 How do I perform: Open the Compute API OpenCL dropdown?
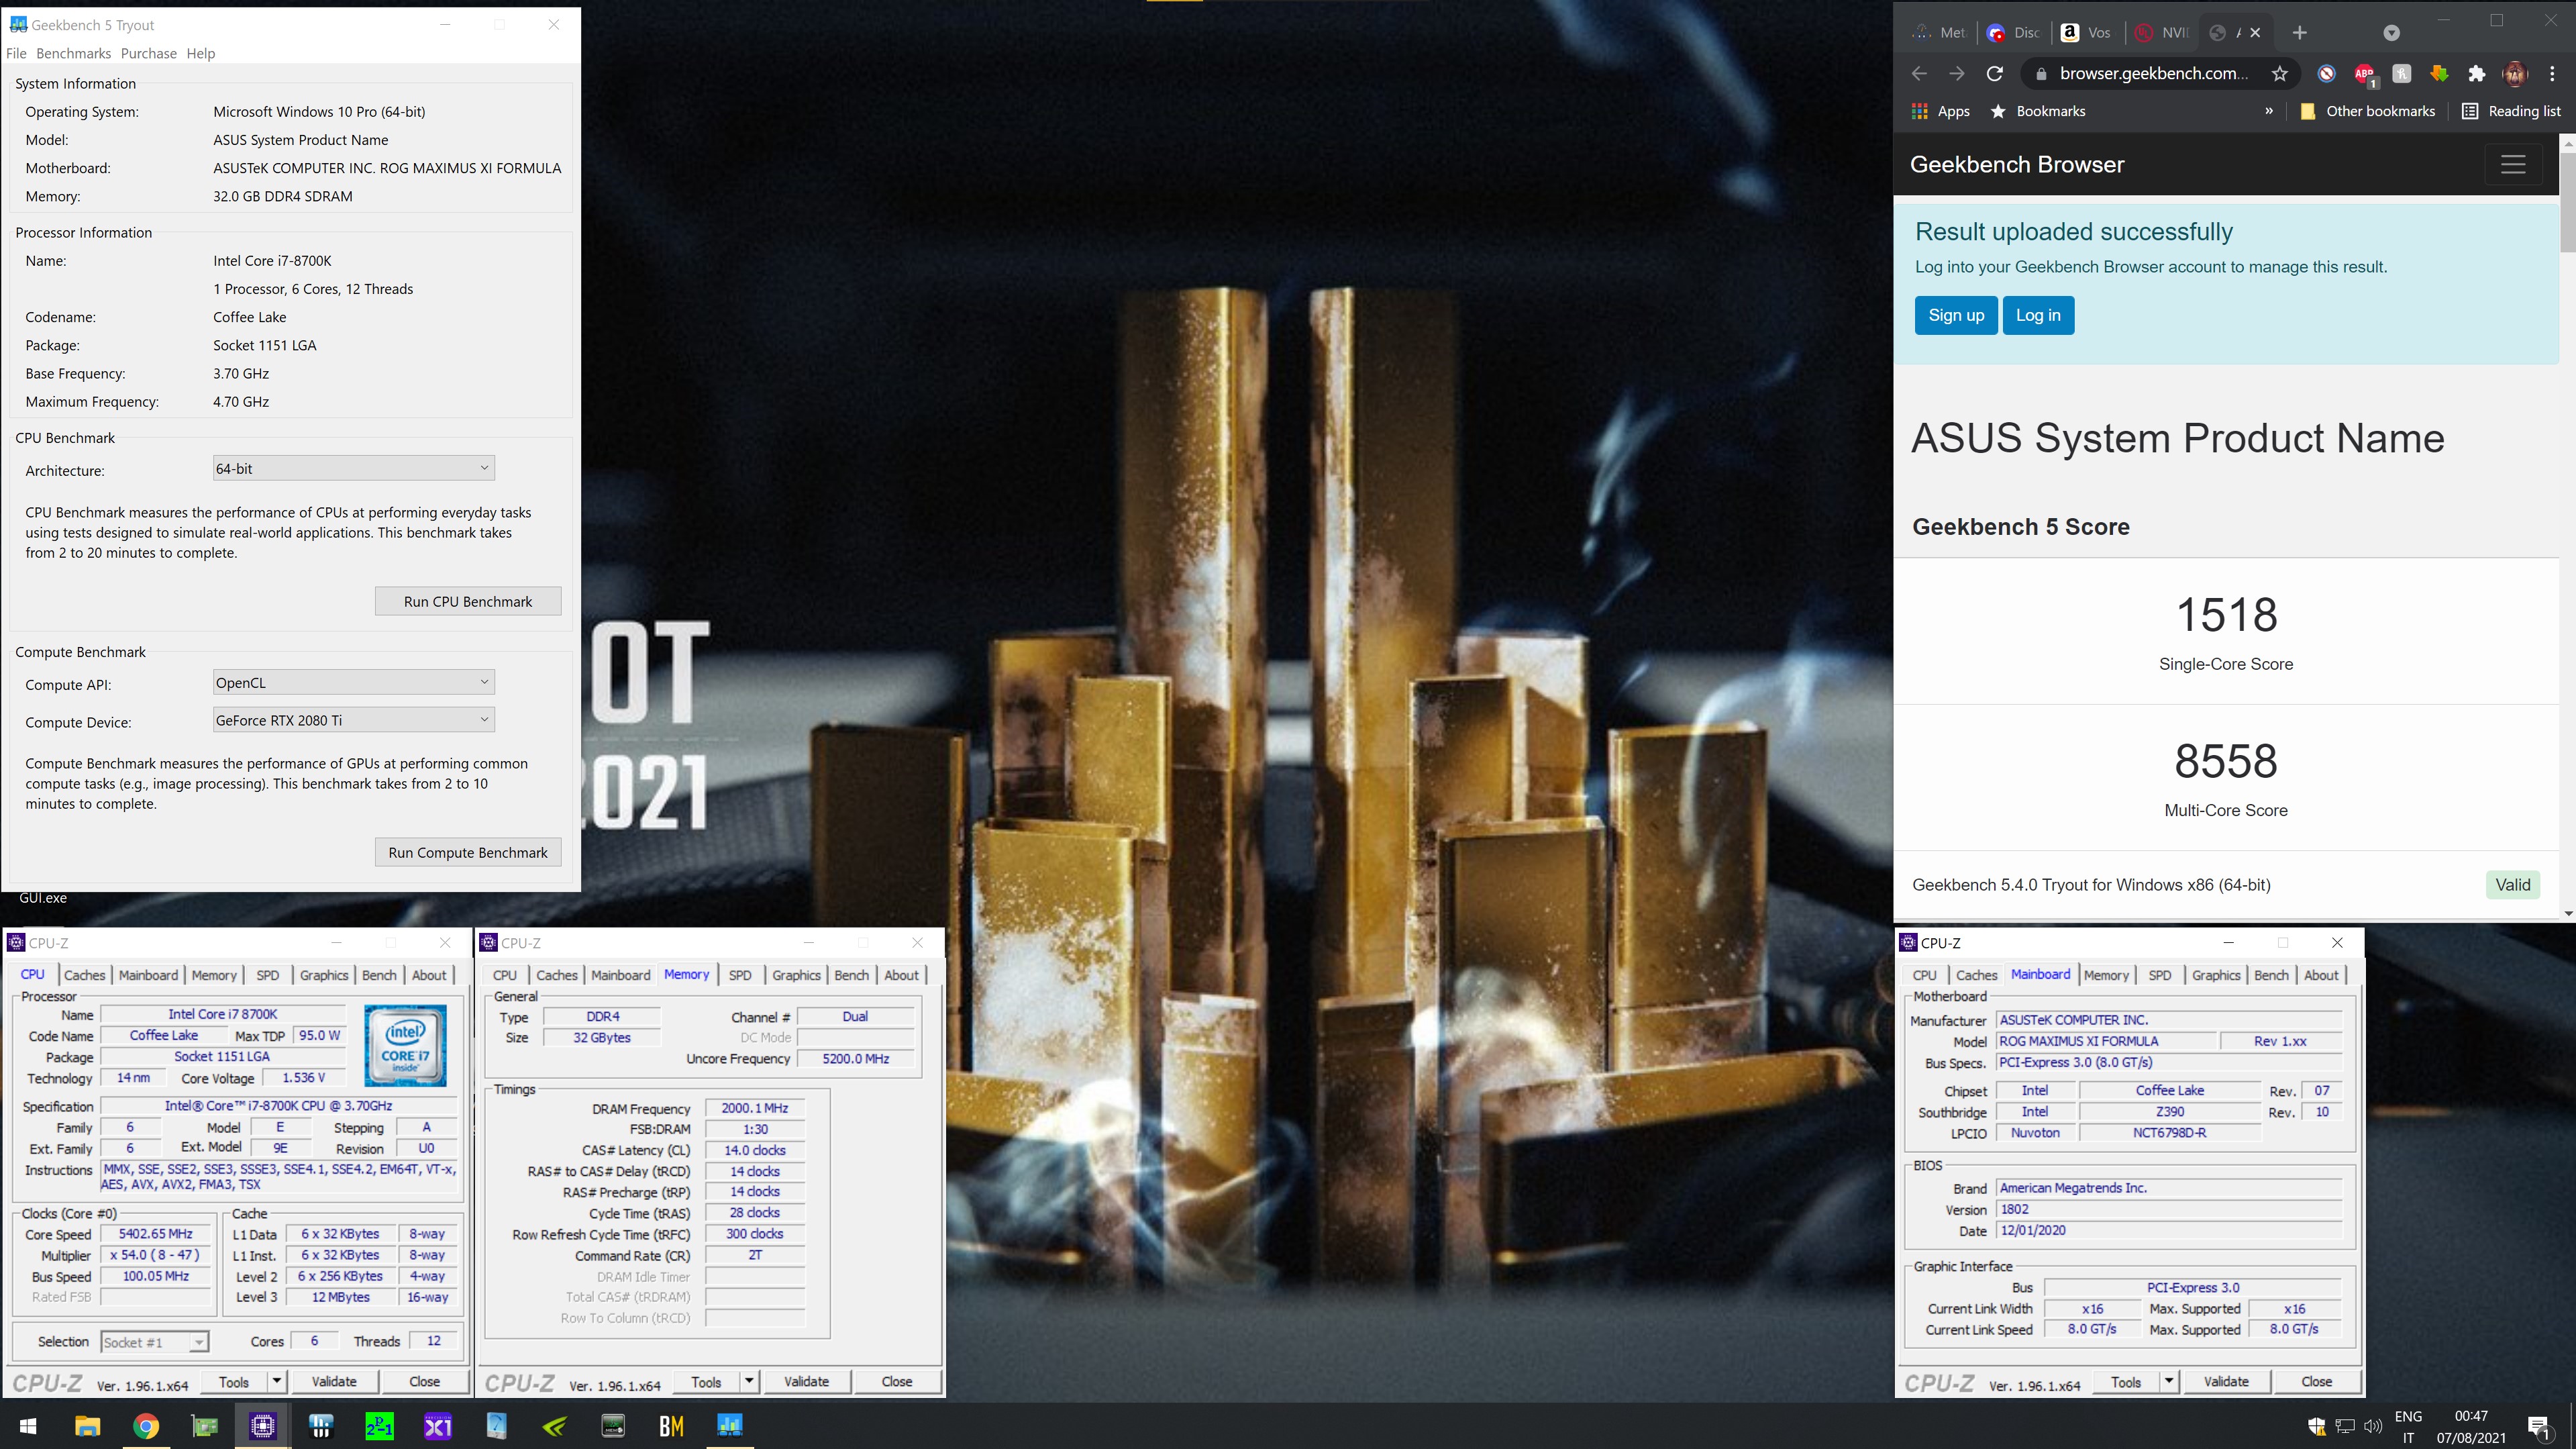click(x=354, y=682)
